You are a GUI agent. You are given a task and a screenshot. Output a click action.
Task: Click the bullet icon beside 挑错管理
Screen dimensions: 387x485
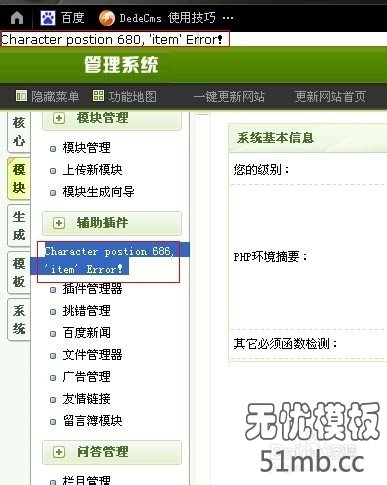[x=53, y=312]
